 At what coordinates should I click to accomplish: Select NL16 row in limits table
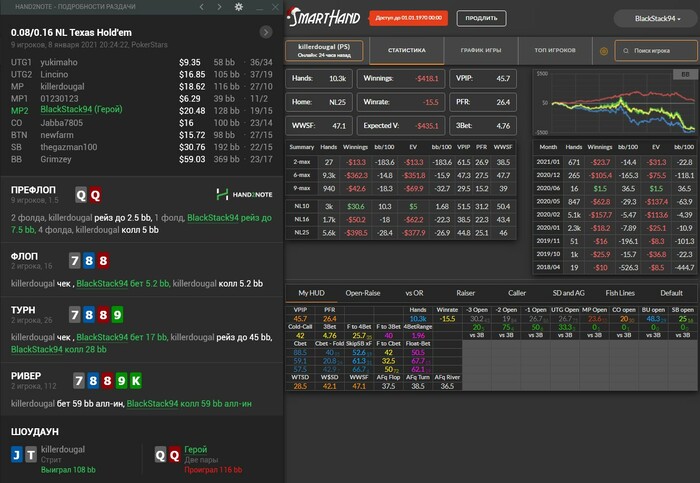click(401, 220)
